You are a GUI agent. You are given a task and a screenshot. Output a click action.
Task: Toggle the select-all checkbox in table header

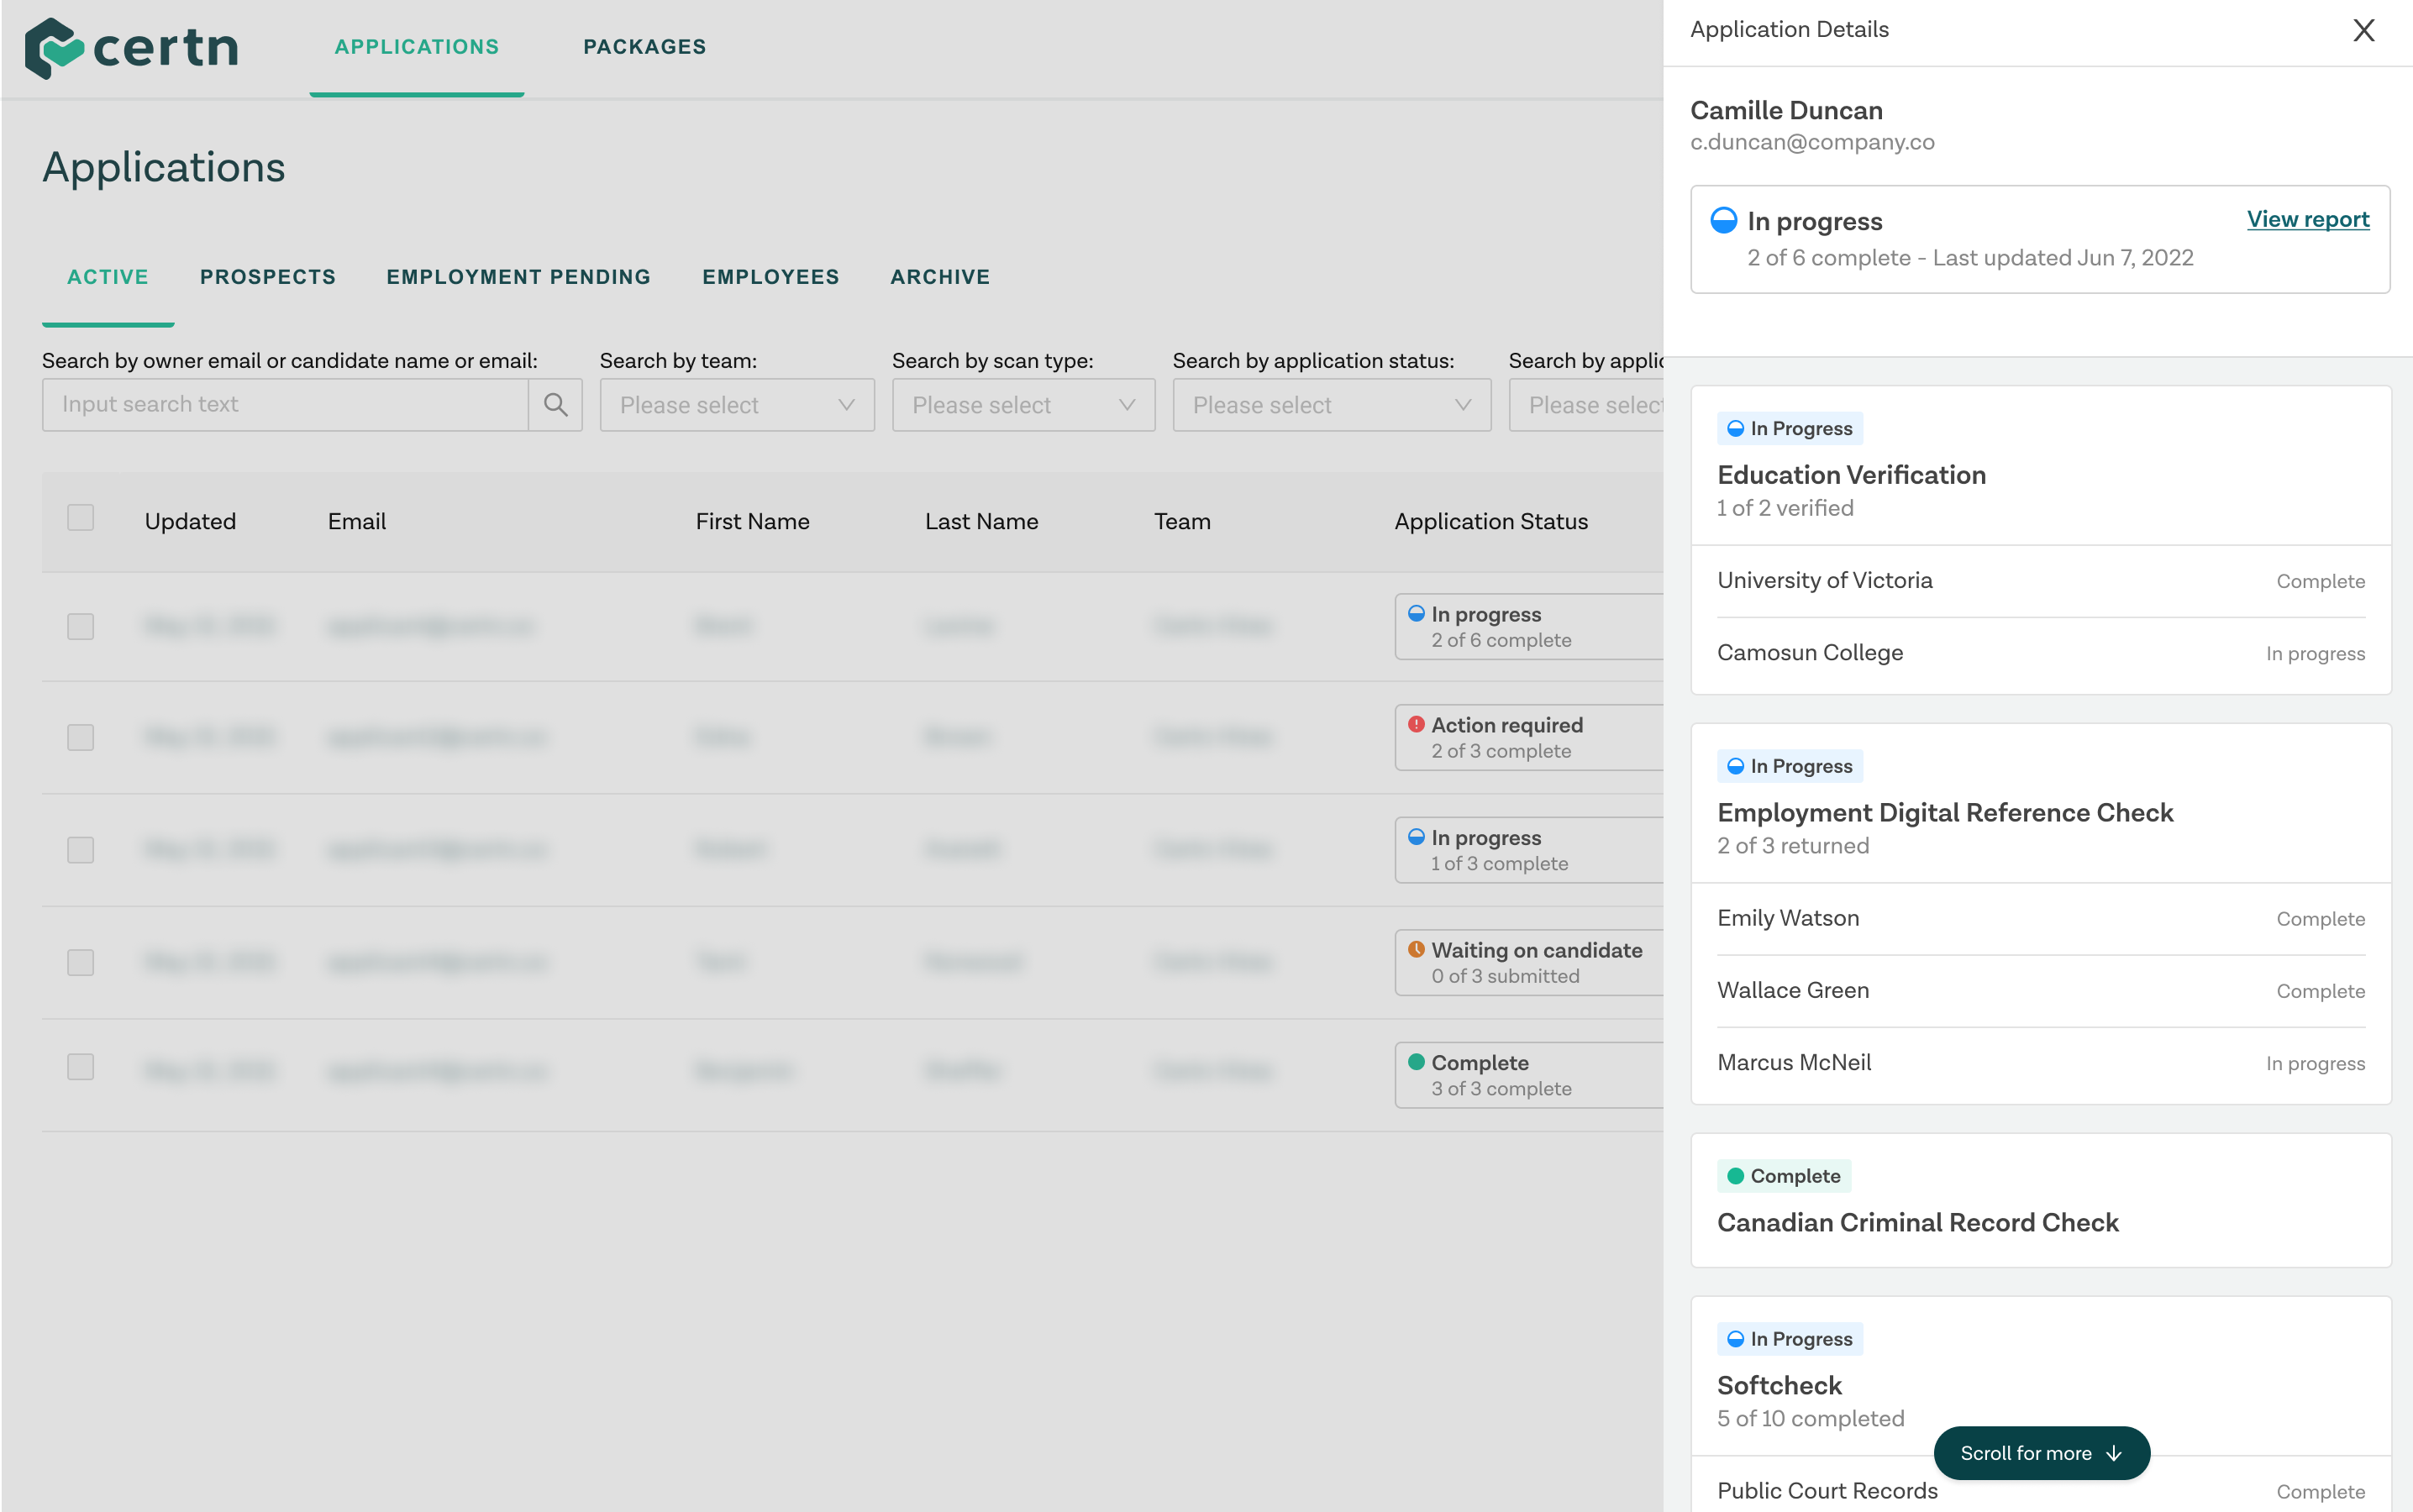(80, 518)
